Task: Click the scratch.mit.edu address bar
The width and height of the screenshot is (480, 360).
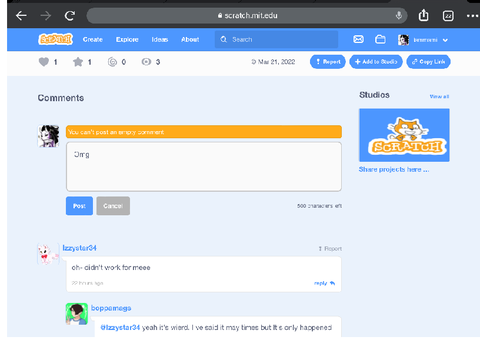Action: click(247, 16)
